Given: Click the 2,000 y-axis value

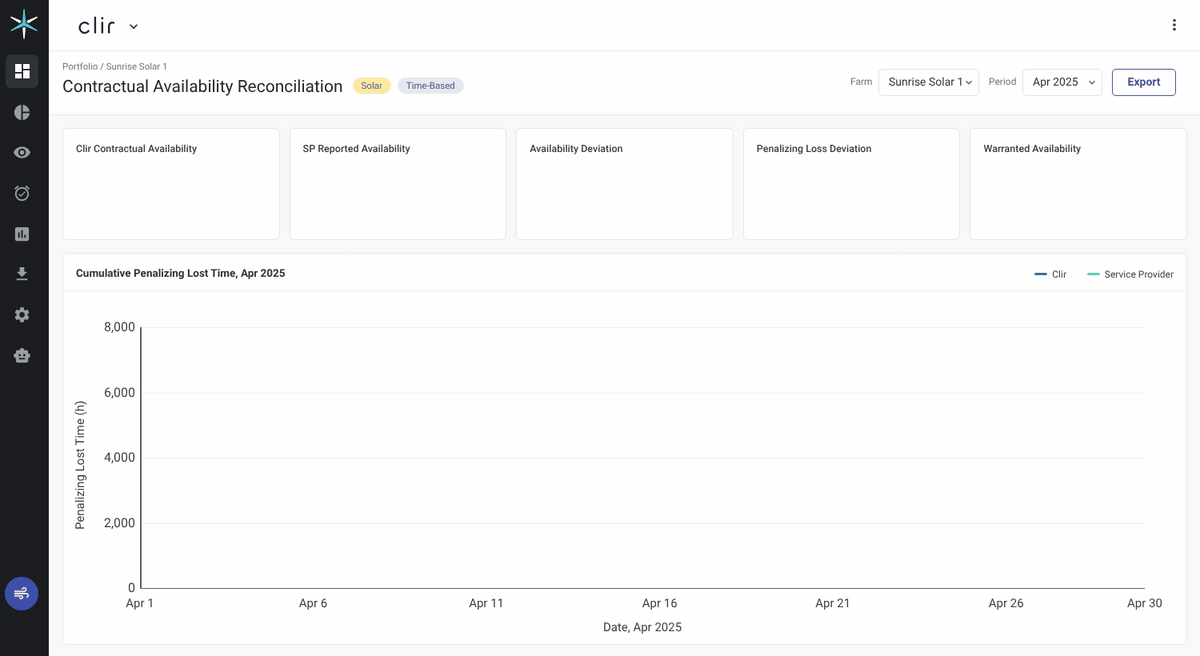Looking at the screenshot, I should tap(119, 523).
